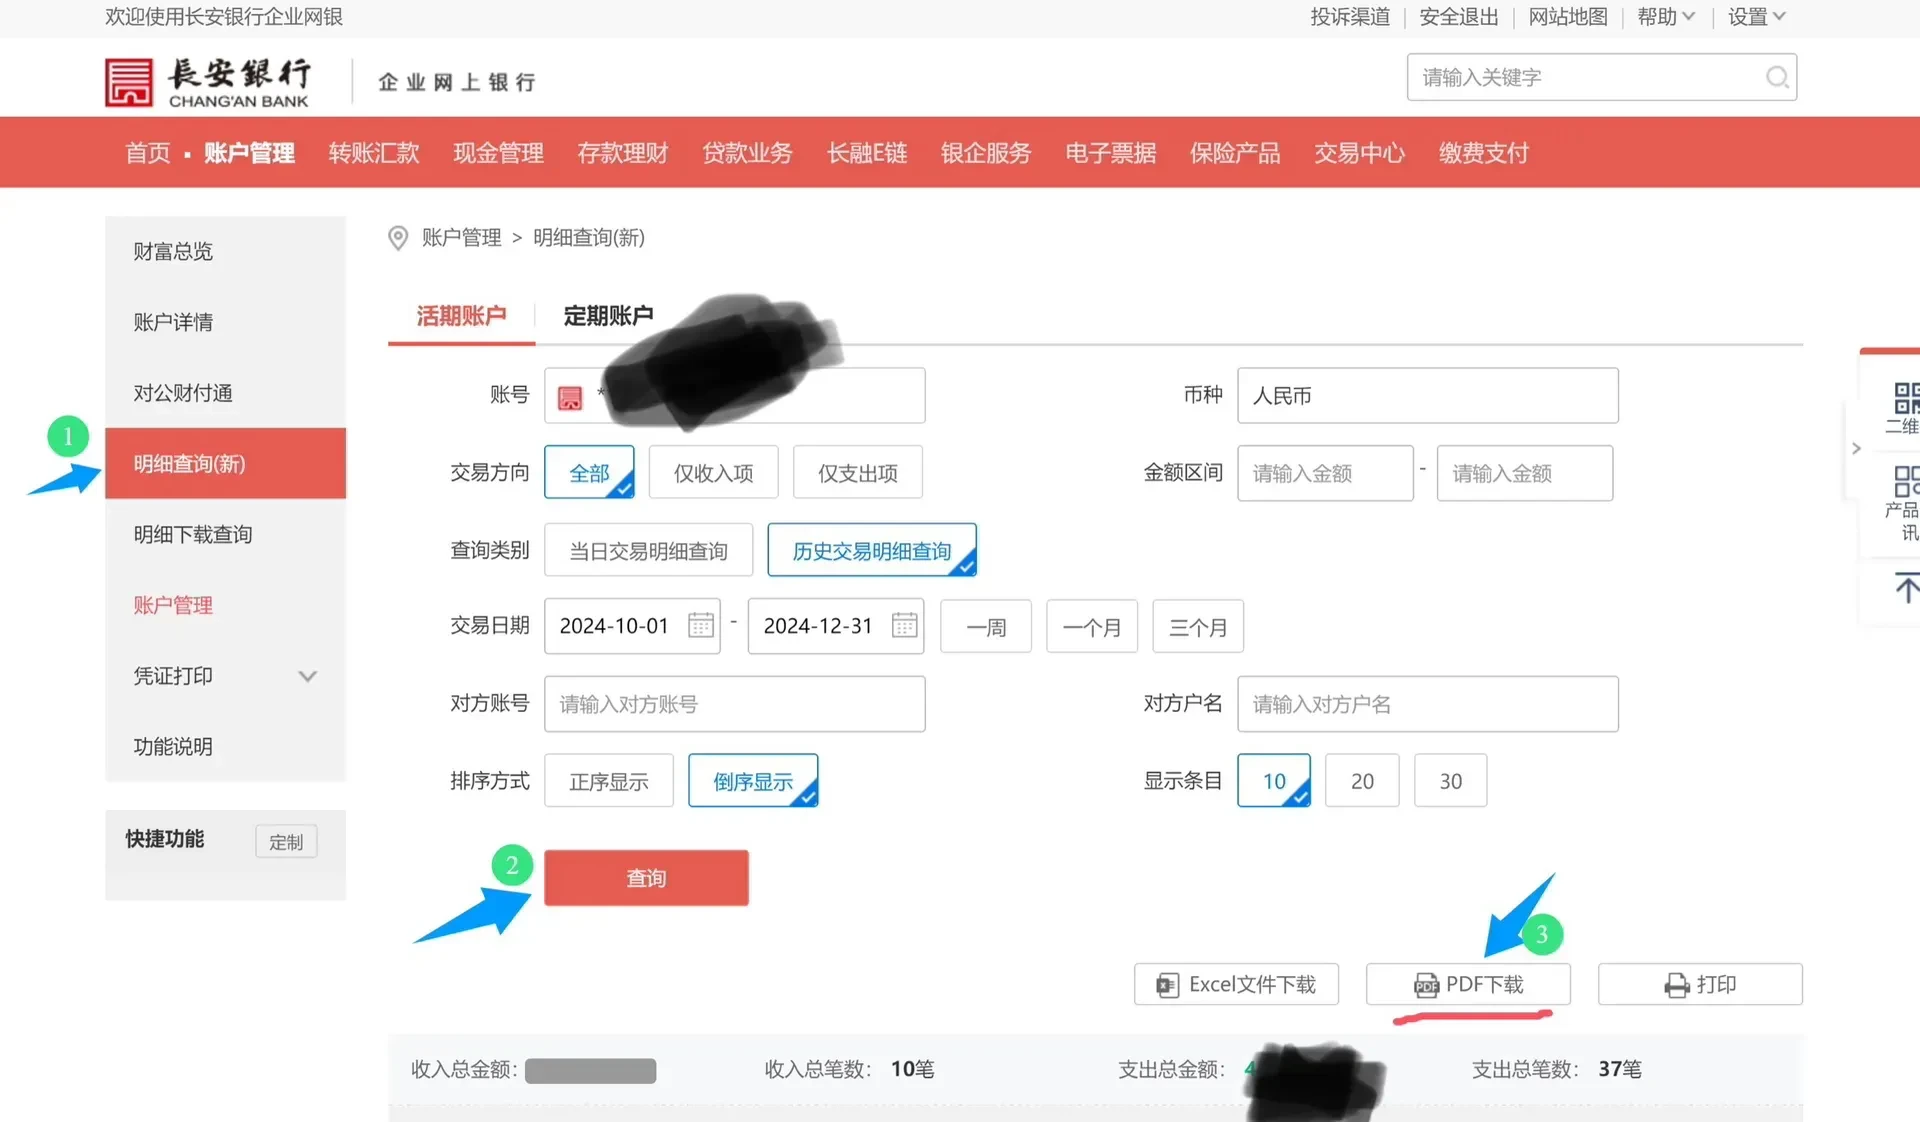This screenshot has height=1122, width=1920.
Task: Click the red 查询 button
Action: (x=646, y=877)
